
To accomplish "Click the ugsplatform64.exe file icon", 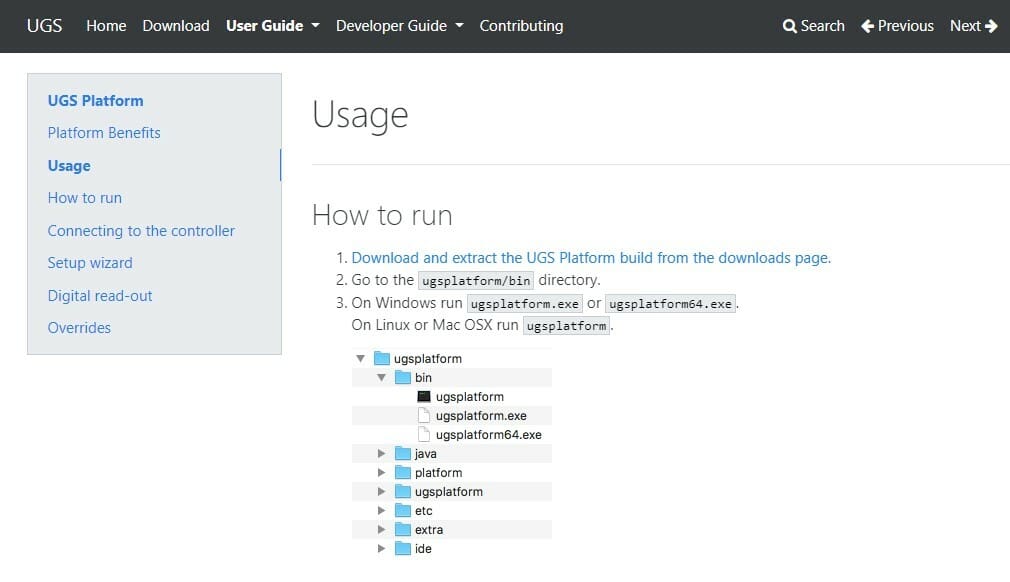I will click(424, 434).
